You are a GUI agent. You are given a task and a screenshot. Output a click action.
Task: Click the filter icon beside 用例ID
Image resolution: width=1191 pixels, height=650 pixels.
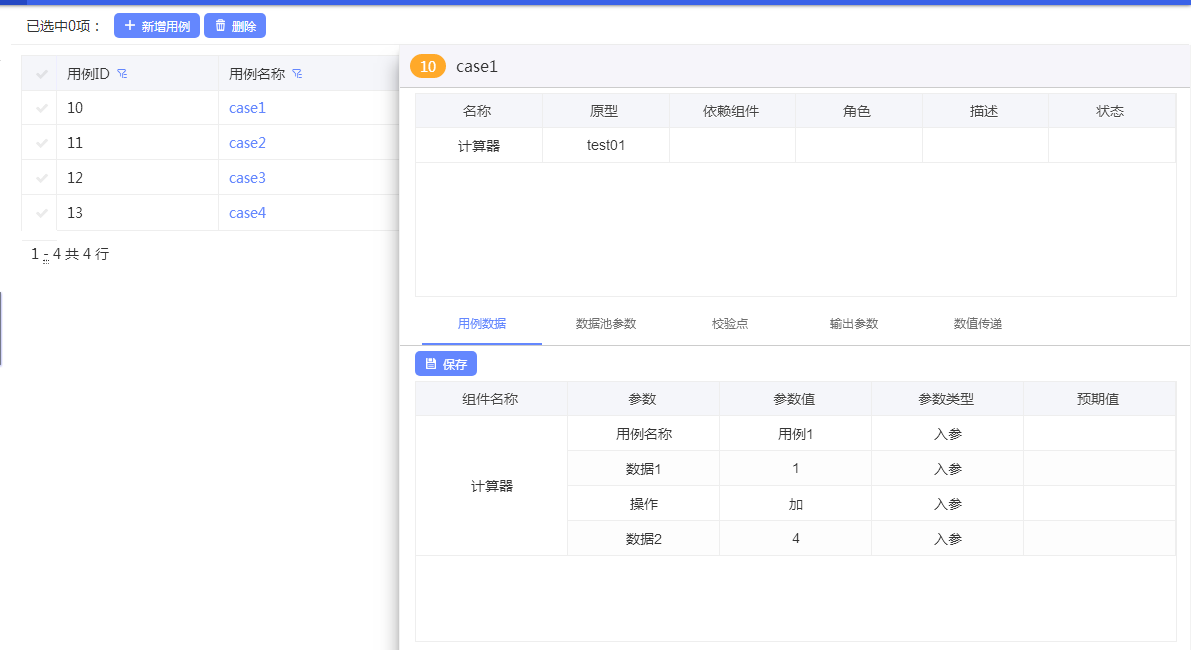122,74
